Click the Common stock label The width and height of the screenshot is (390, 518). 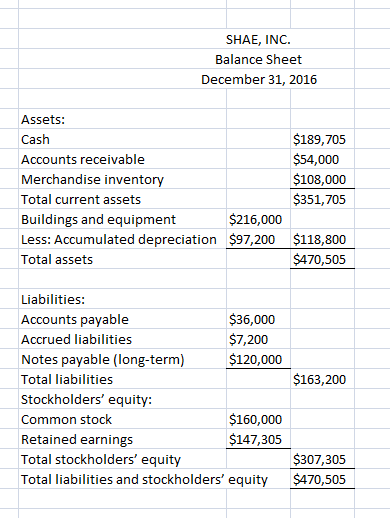(66, 419)
